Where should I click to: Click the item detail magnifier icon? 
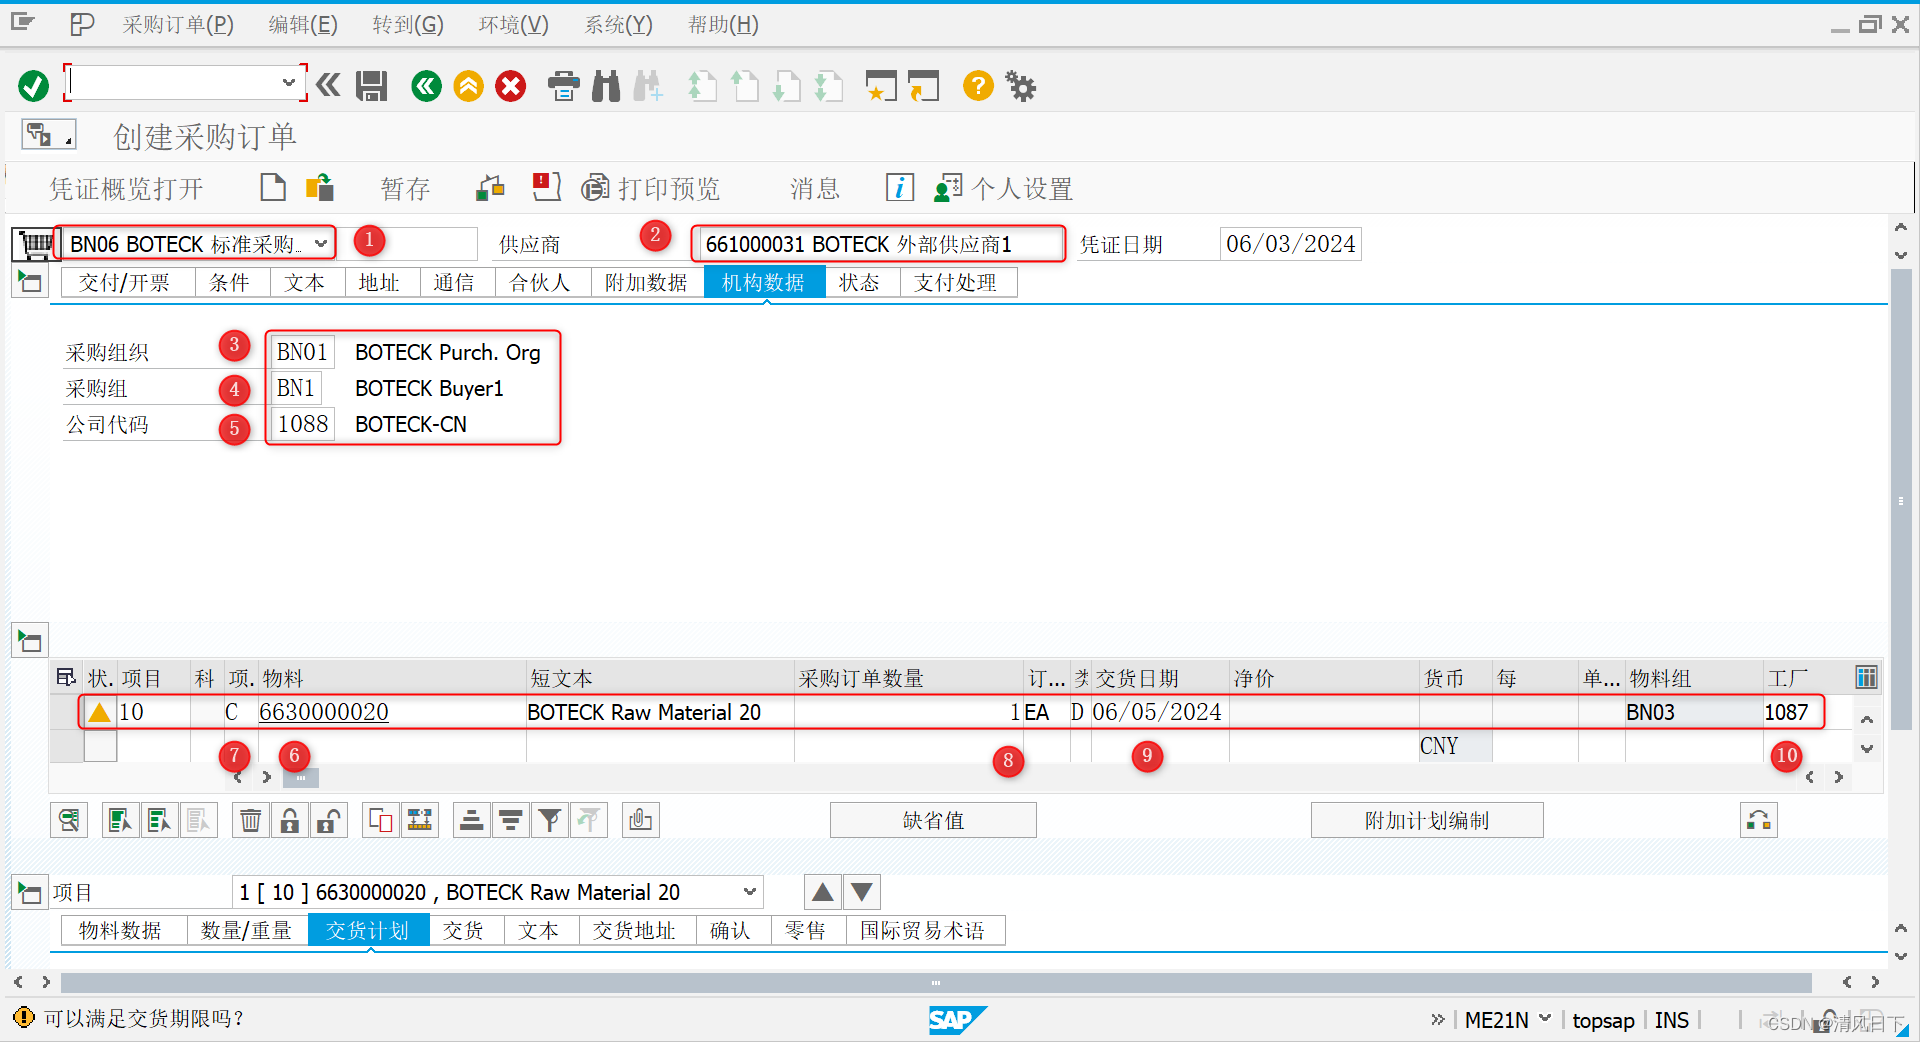(x=69, y=821)
